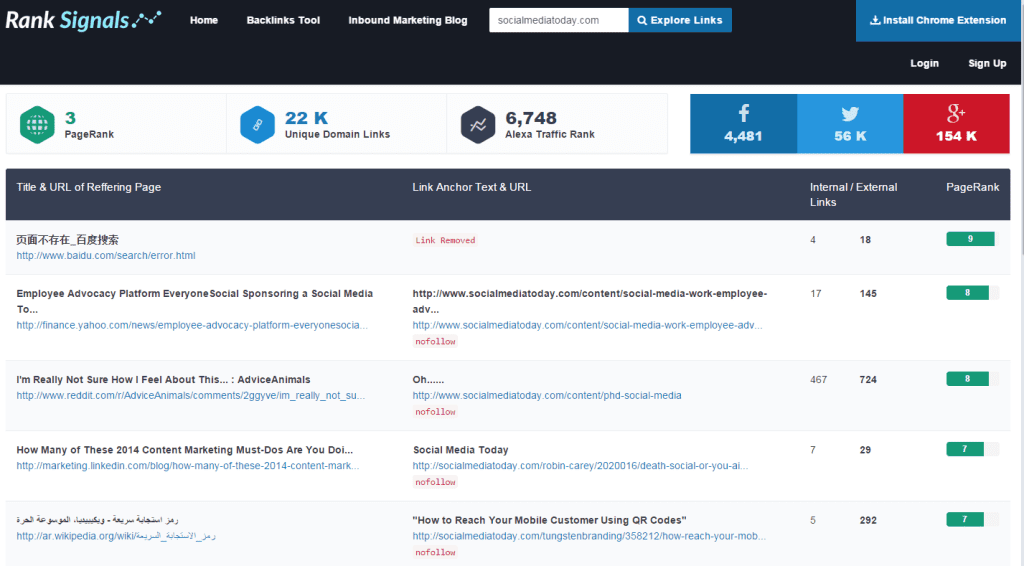
Task: Open the Facebook shares tile
Action: click(x=743, y=124)
